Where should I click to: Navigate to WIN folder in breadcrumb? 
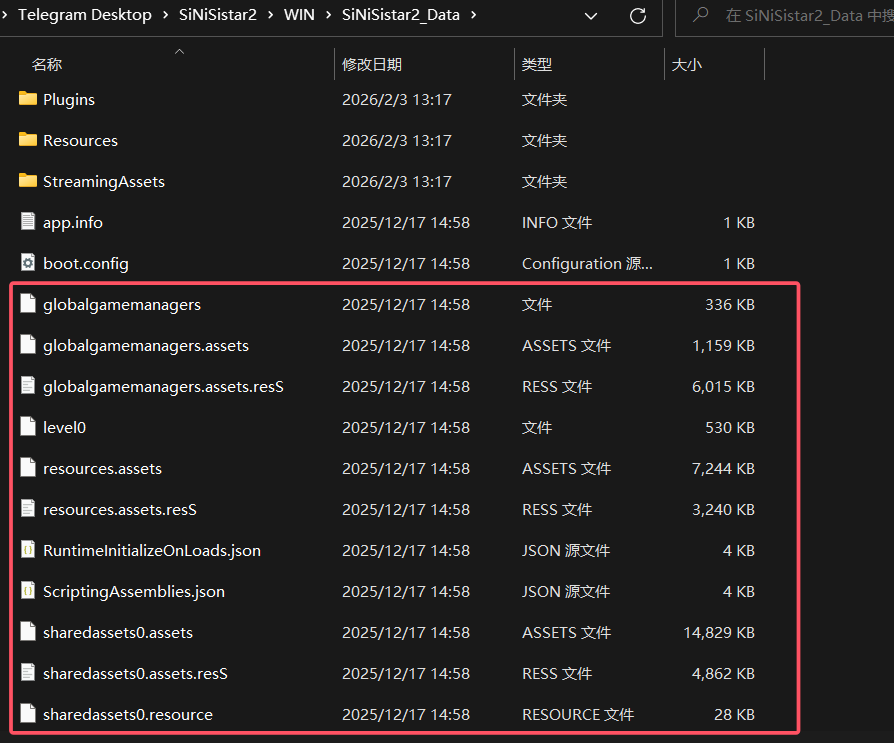coord(299,15)
